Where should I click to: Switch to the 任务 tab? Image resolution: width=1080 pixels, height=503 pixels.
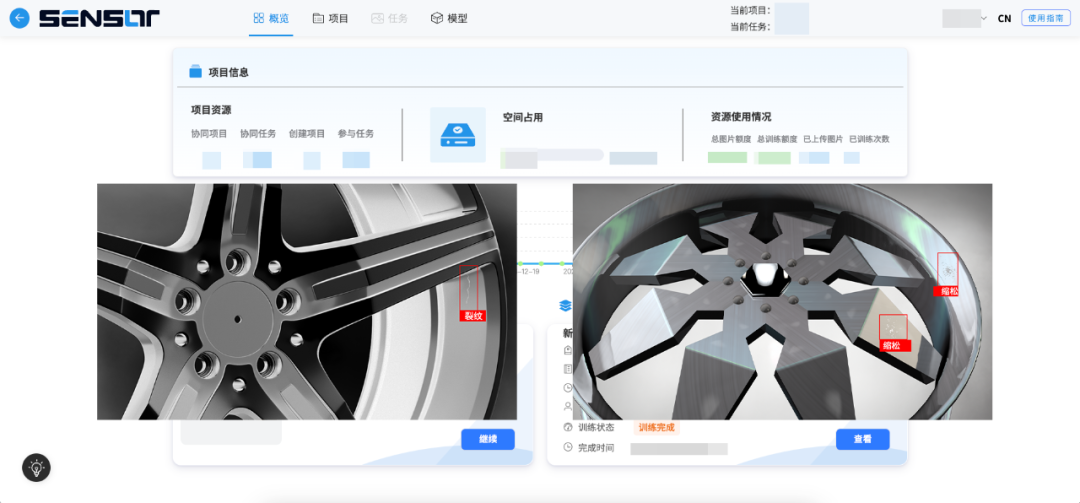[389, 19]
